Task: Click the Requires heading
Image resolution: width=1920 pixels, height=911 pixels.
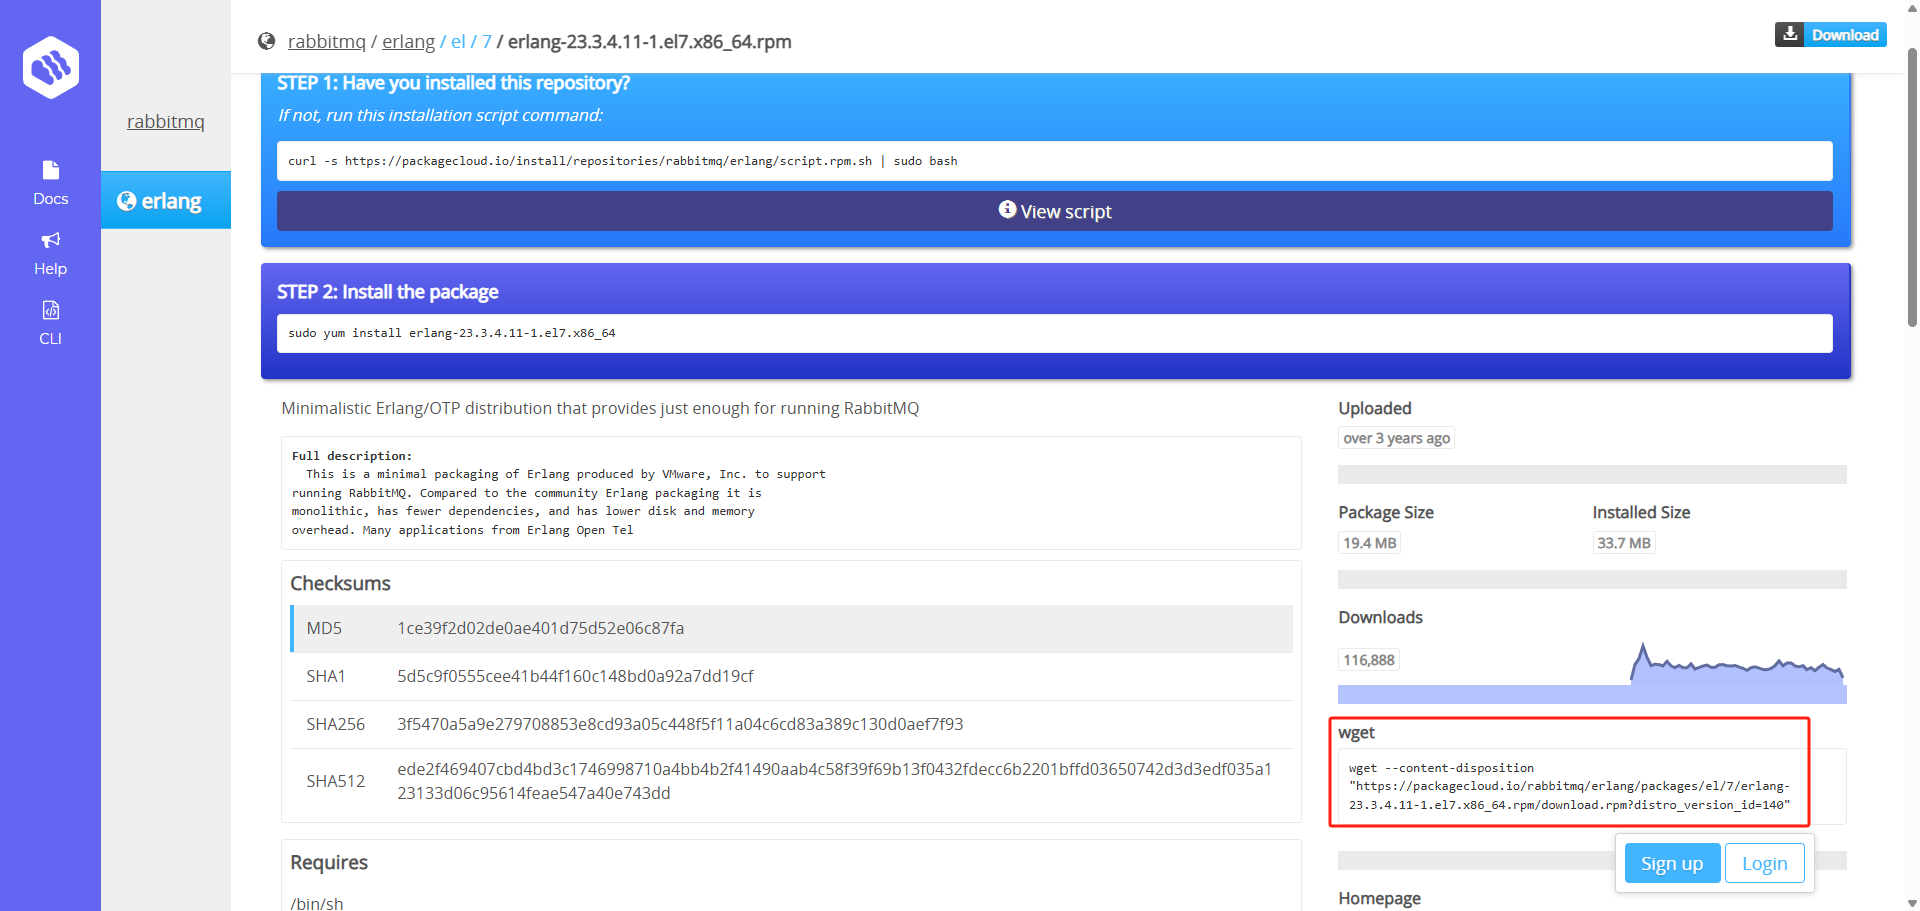Action: point(329,862)
